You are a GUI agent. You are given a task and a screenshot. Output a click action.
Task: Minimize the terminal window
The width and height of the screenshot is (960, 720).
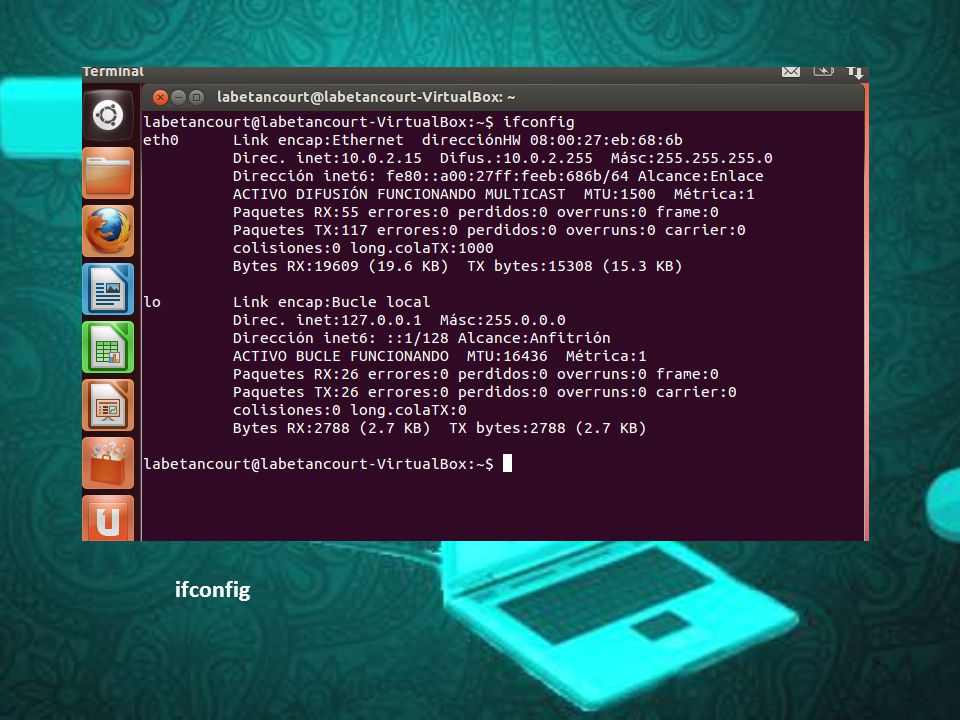tap(178, 97)
